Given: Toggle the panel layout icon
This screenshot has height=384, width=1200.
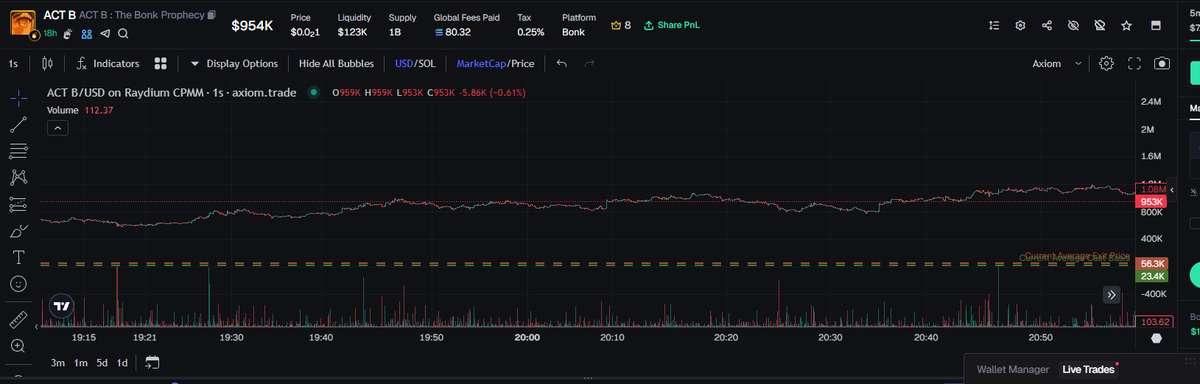Looking at the screenshot, I should [x=1156, y=25].
